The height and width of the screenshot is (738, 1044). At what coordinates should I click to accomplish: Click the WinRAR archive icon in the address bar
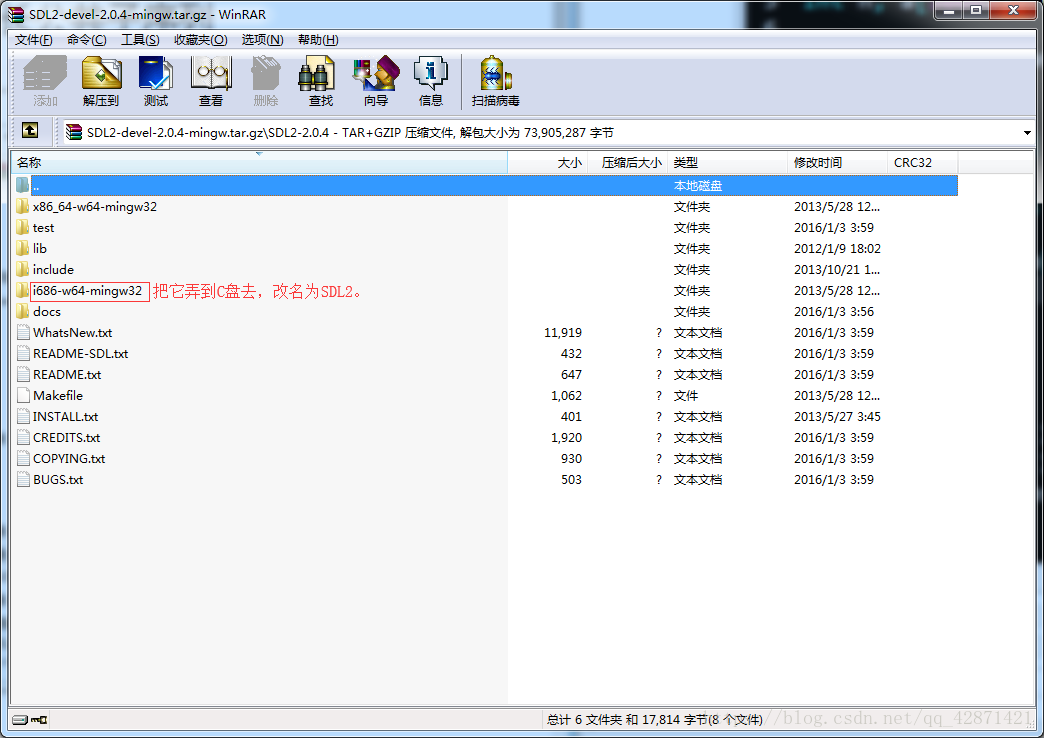pos(73,132)
